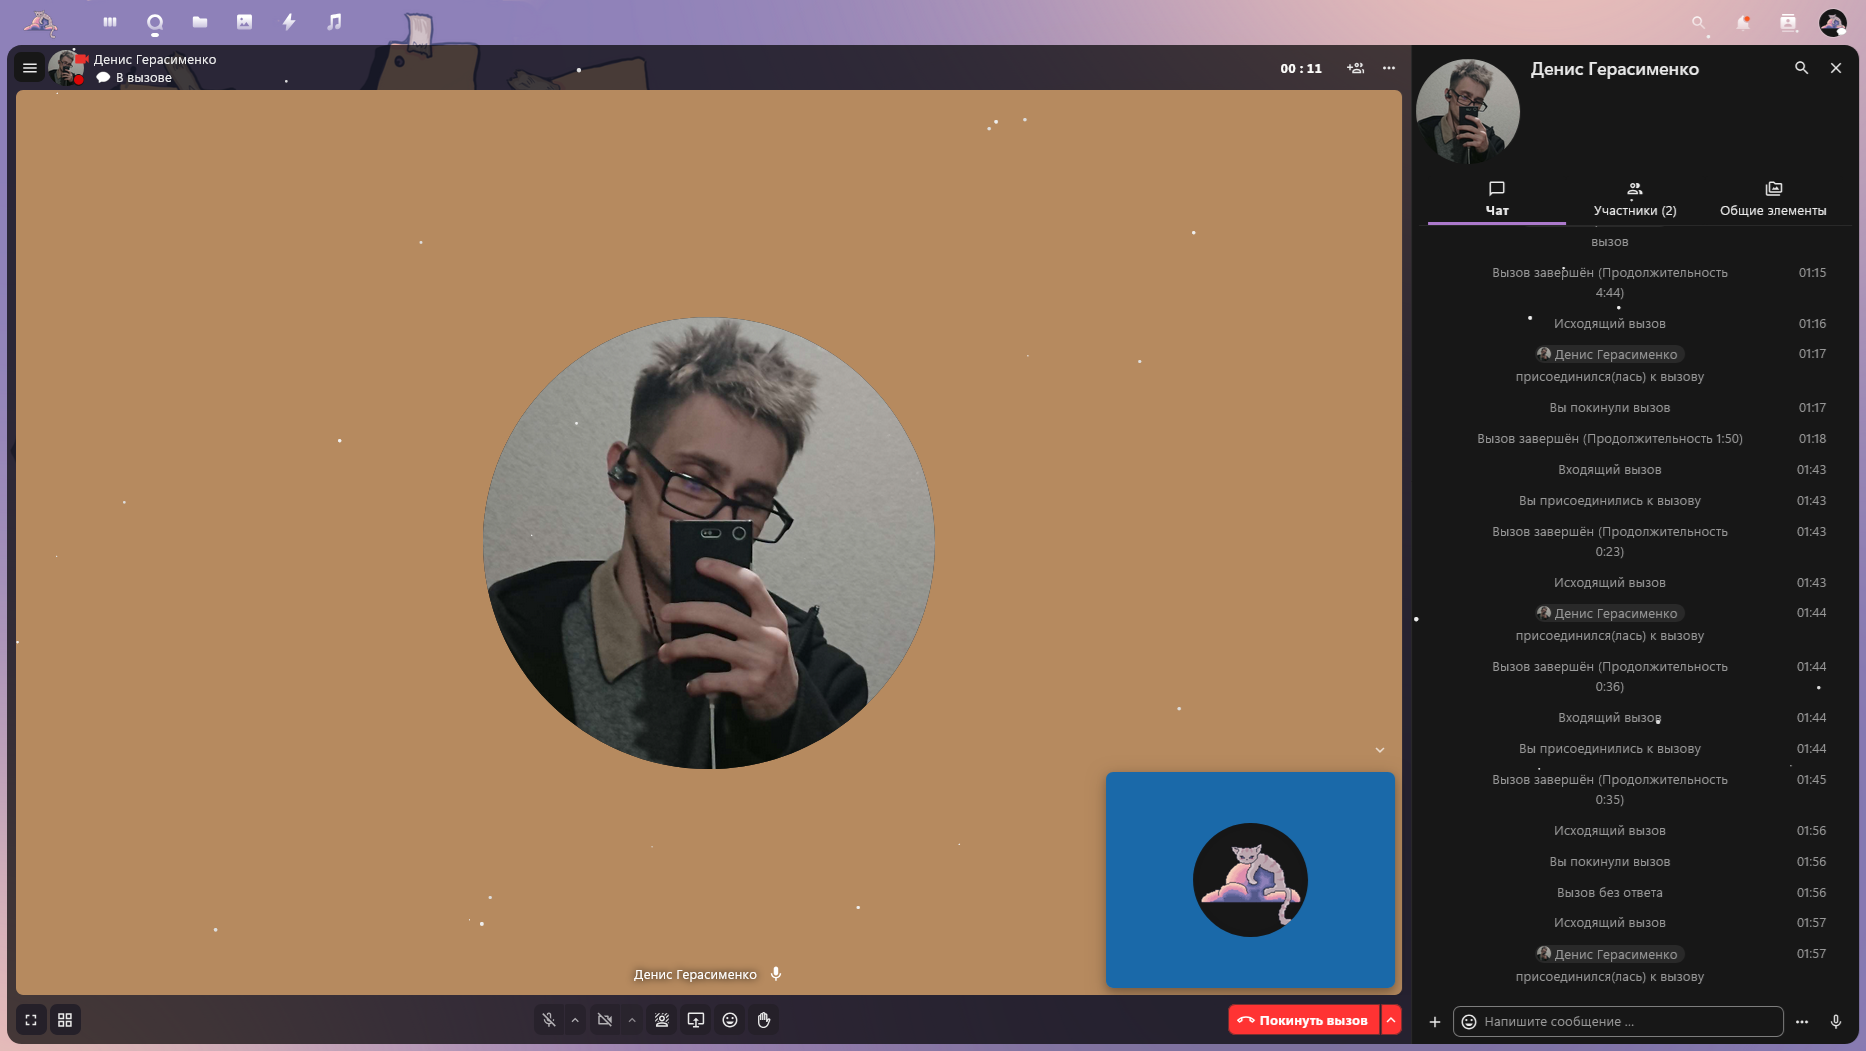Viewport: 1866px width, 1051px height.
Task: Expand leave call options chevron
Action: click(1391, 1020)
